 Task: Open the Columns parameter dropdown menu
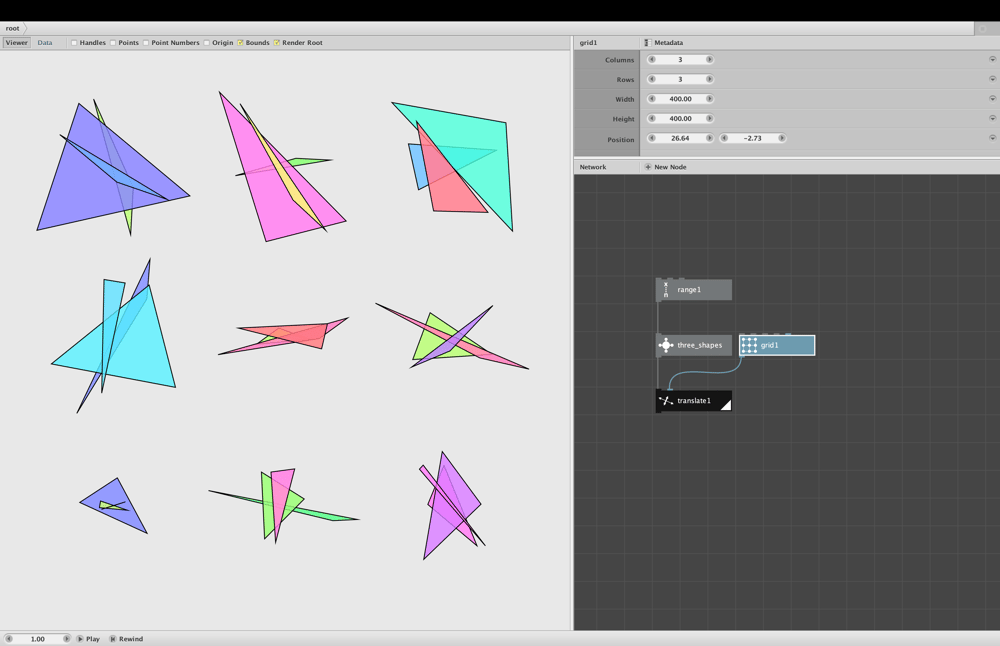coord(992,59)
